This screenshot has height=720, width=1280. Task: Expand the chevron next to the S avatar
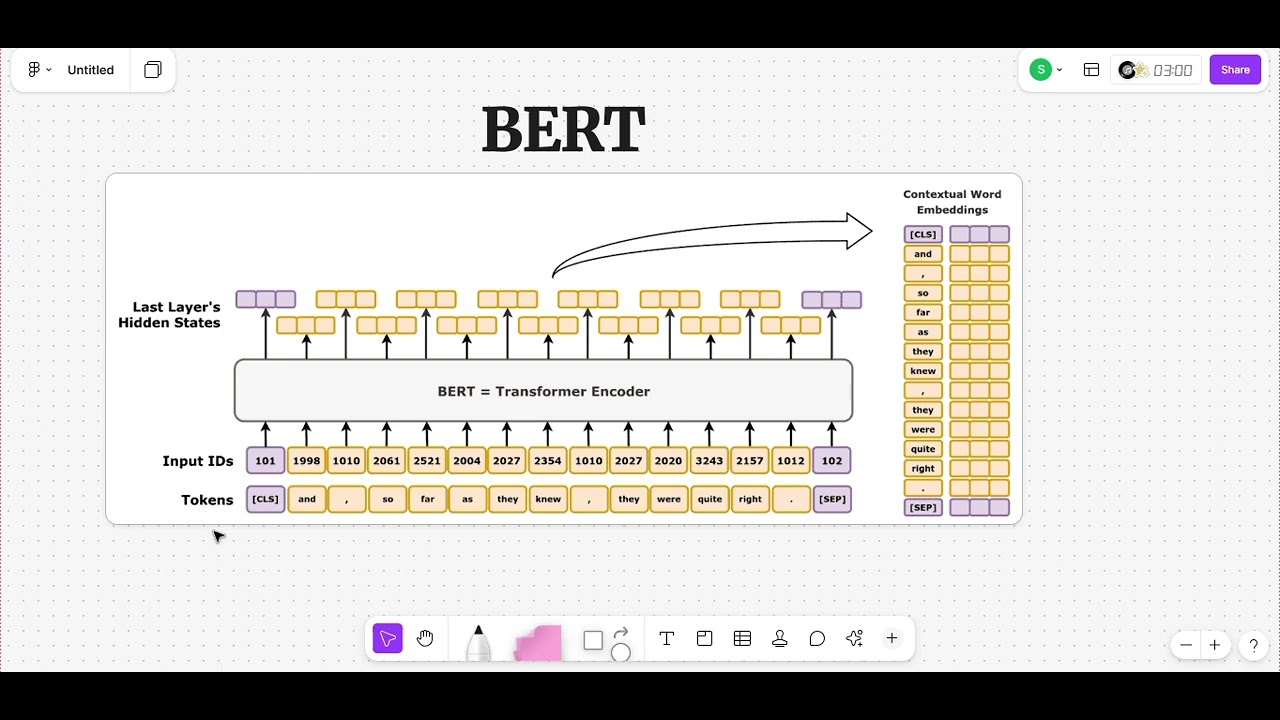click(x=1060, y=70)
